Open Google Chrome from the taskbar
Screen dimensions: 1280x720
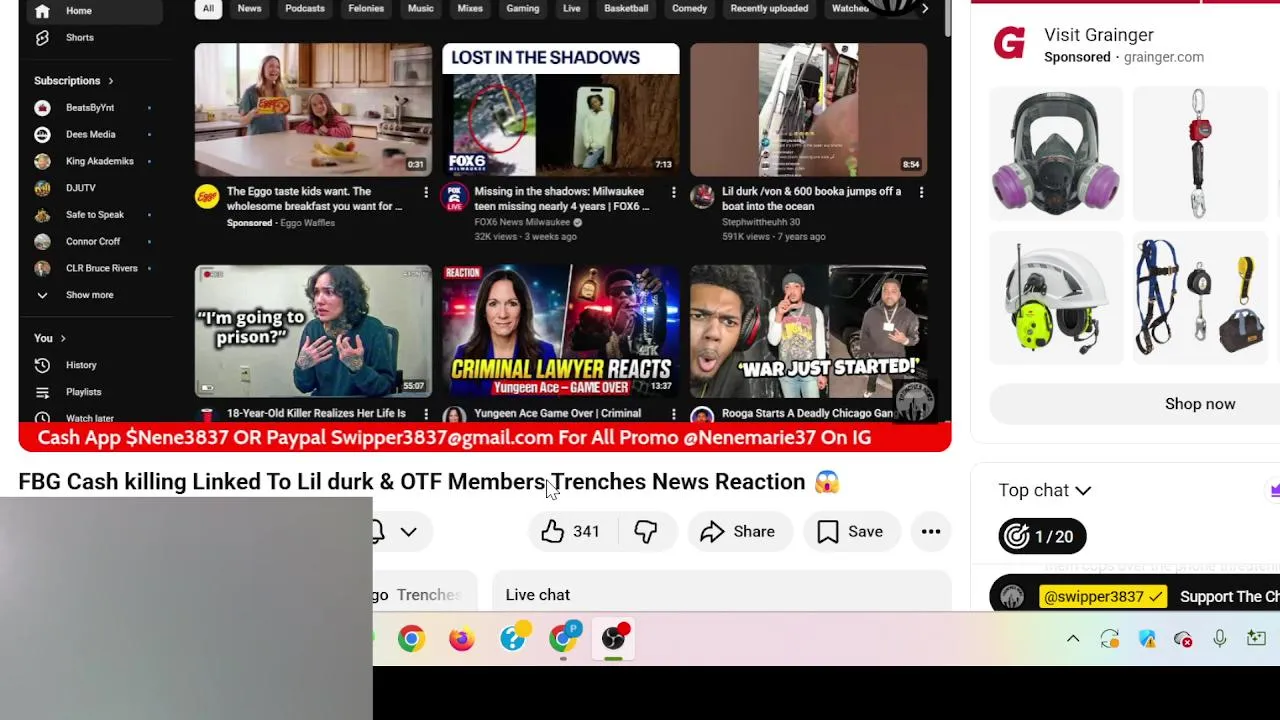click(411, 638)
